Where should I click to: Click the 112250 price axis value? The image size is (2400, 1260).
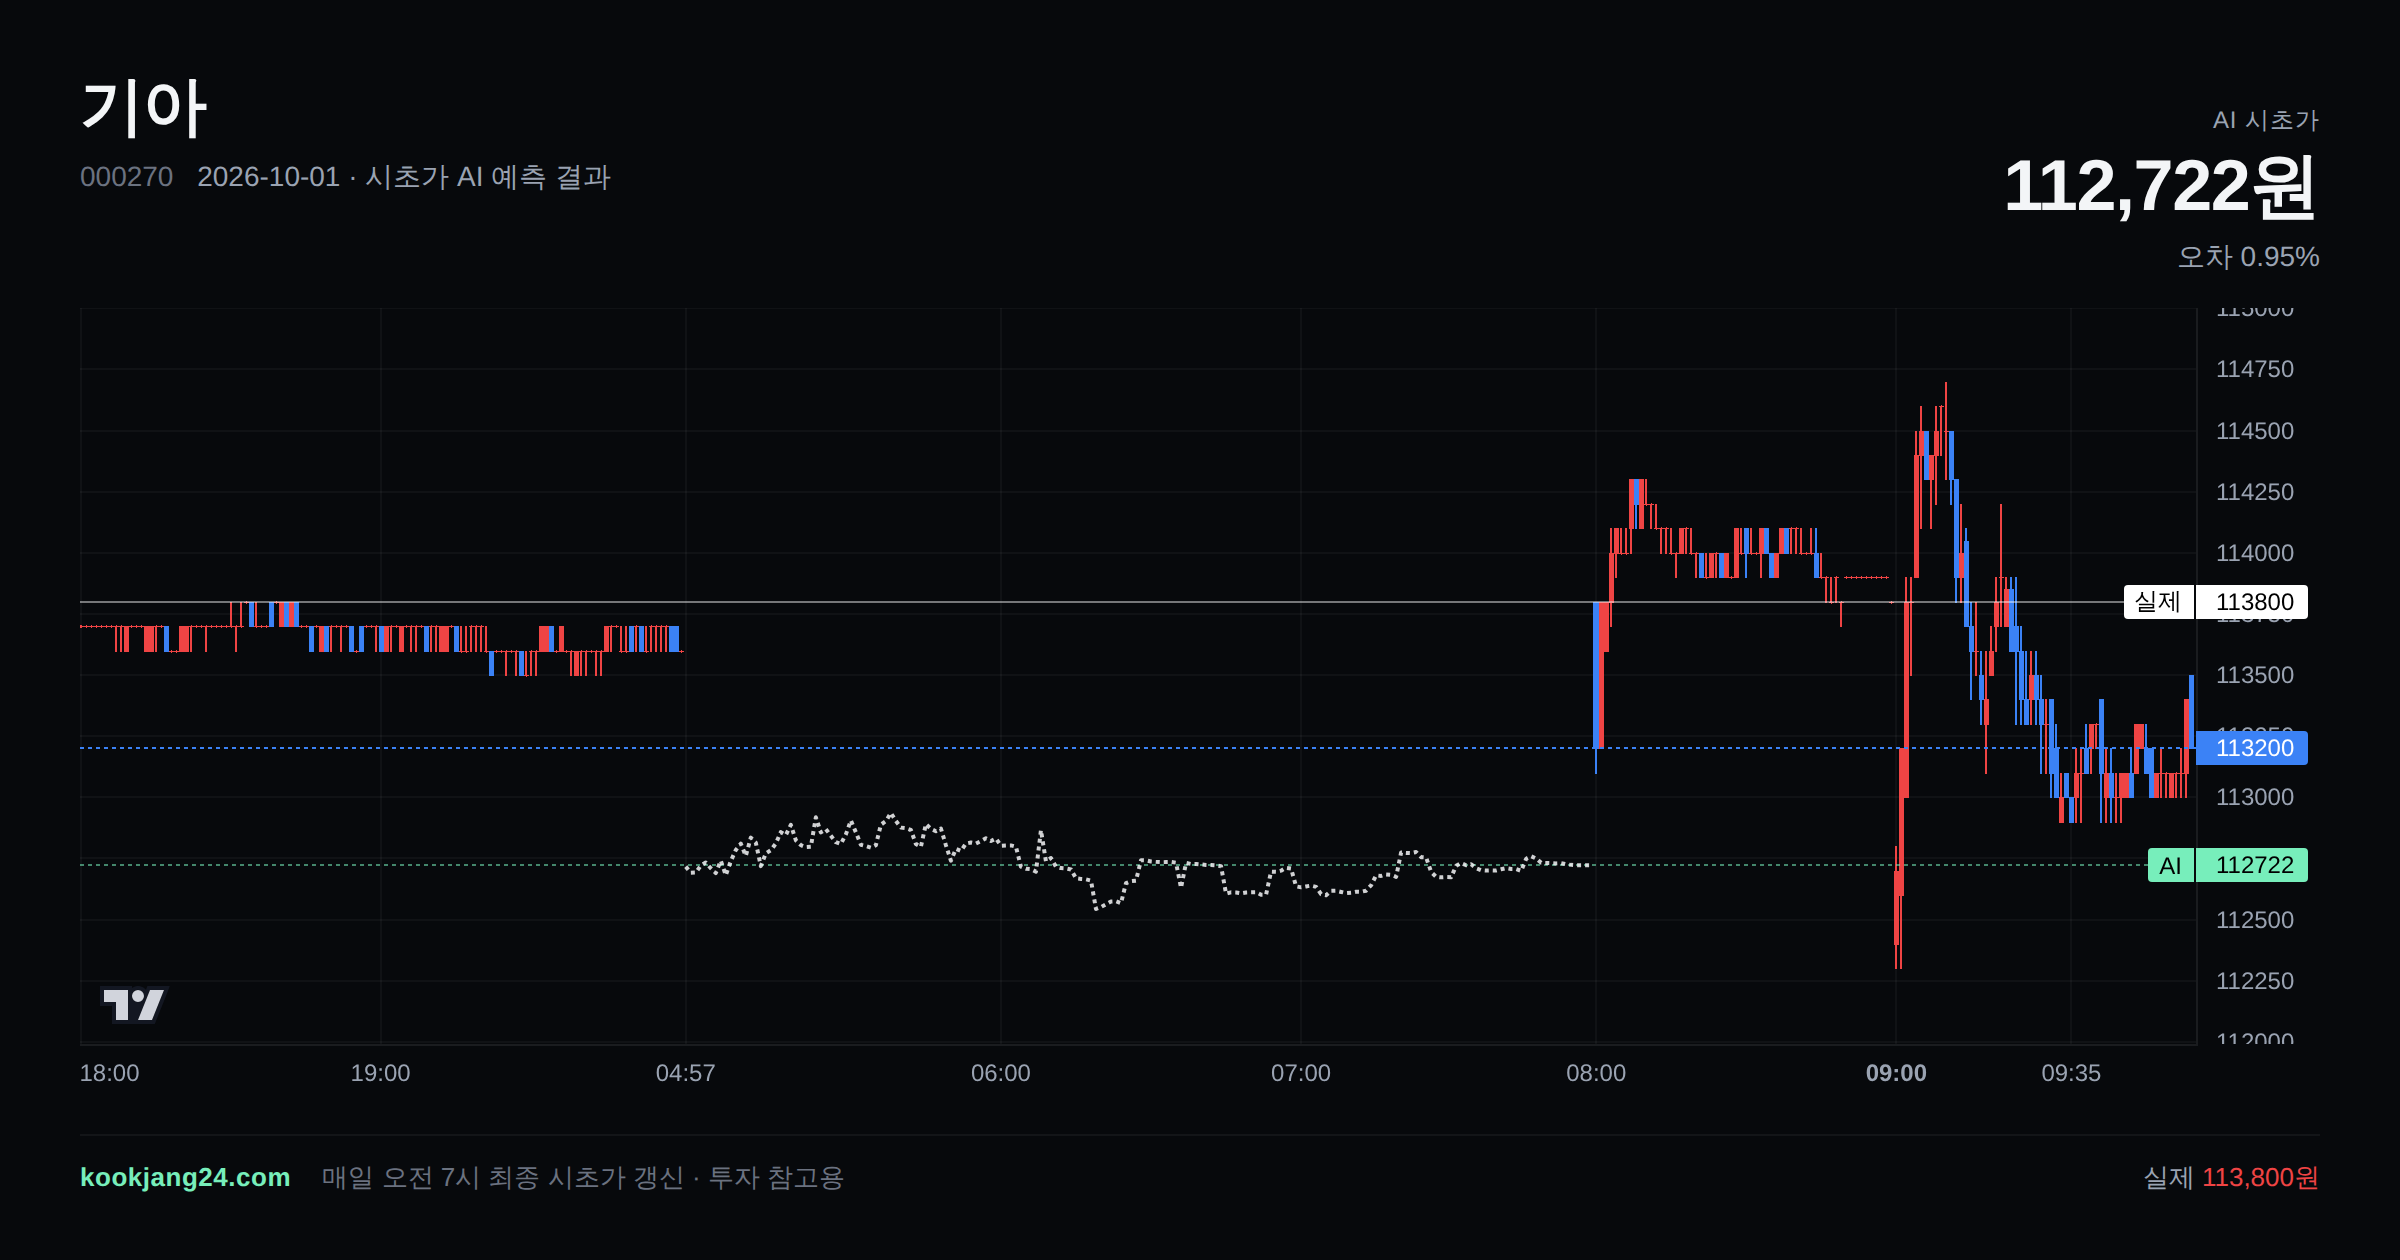tap(2255, 981)
